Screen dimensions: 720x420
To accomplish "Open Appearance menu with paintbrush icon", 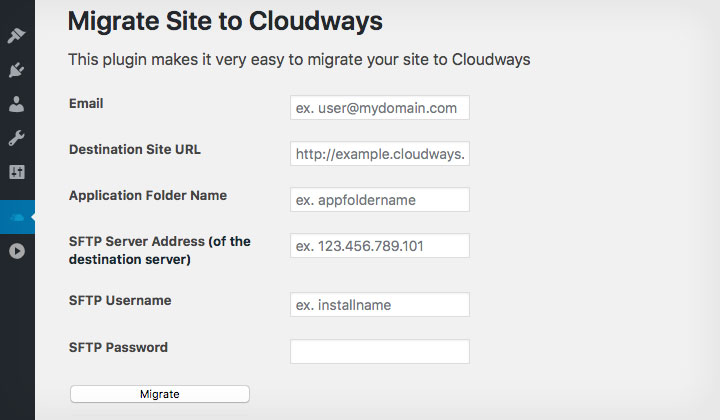I will click(x=17, y=35).
